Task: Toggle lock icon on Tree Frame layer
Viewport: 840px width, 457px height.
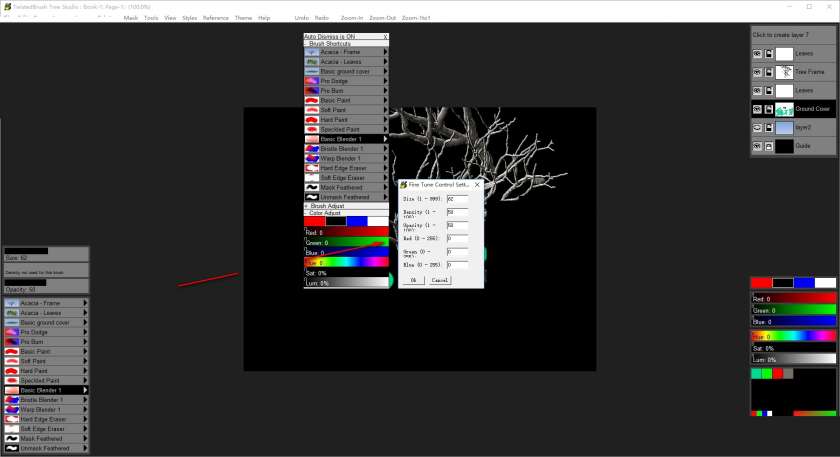Action: (x=768, y=72)
